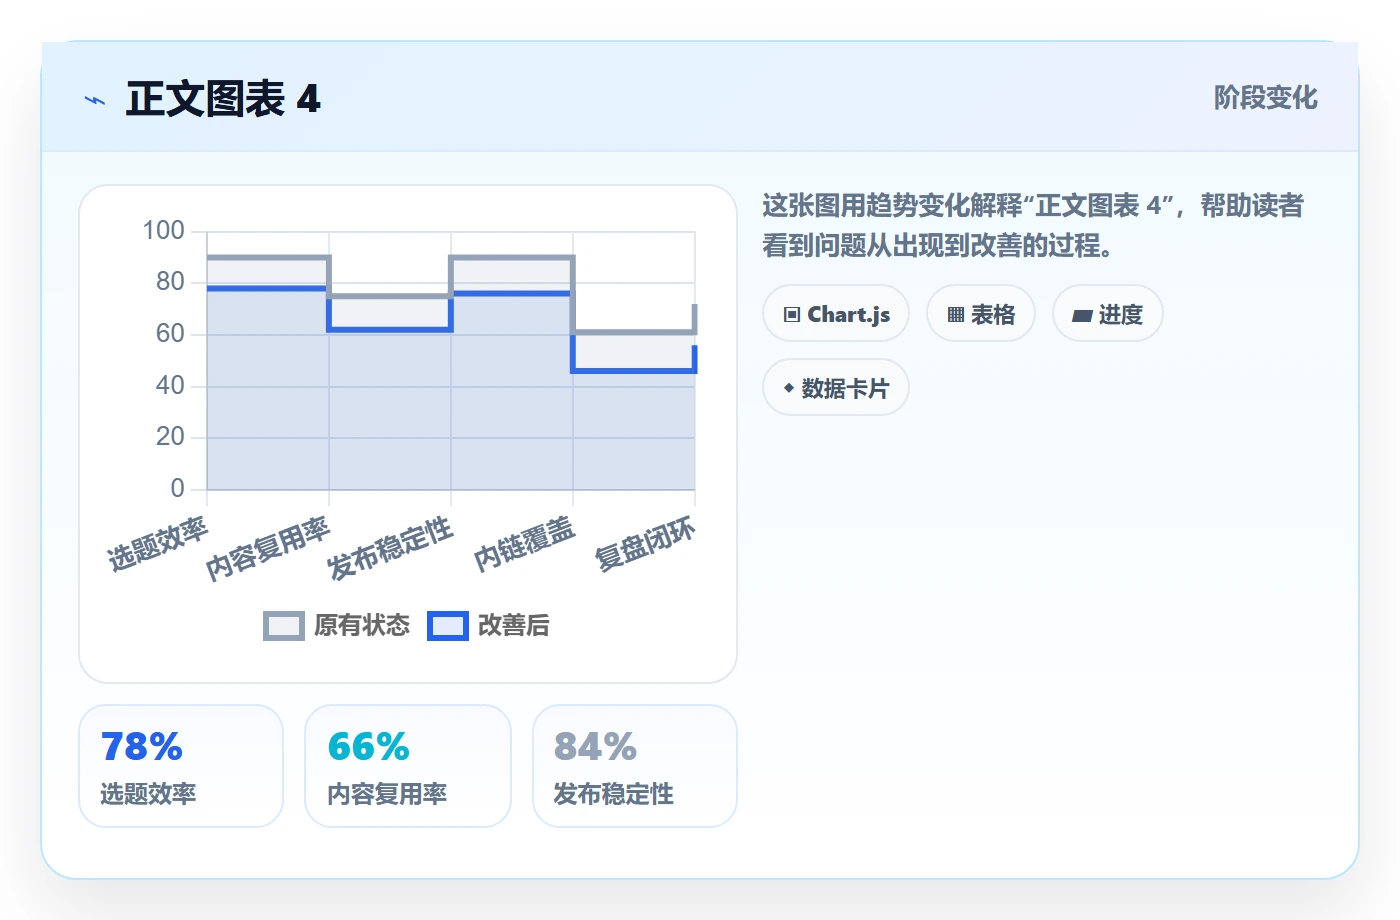The image size is (1400, 920).
Task: Select the 数据卡片 tag
Action: click(836, 388)
